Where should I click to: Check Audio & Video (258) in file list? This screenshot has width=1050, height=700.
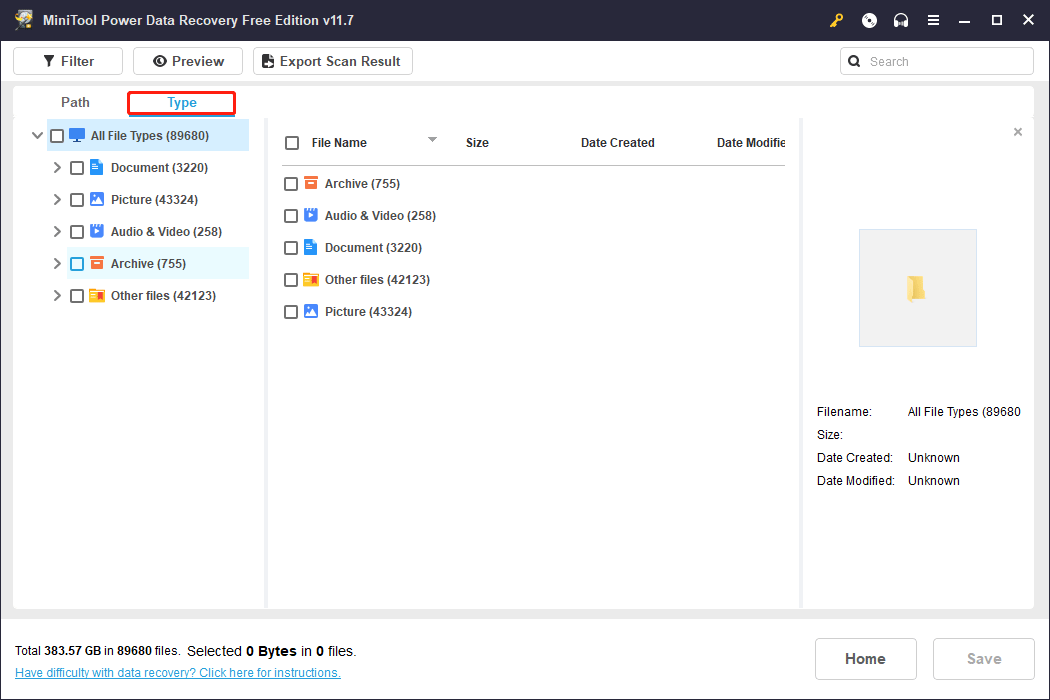tap(291, 216)
